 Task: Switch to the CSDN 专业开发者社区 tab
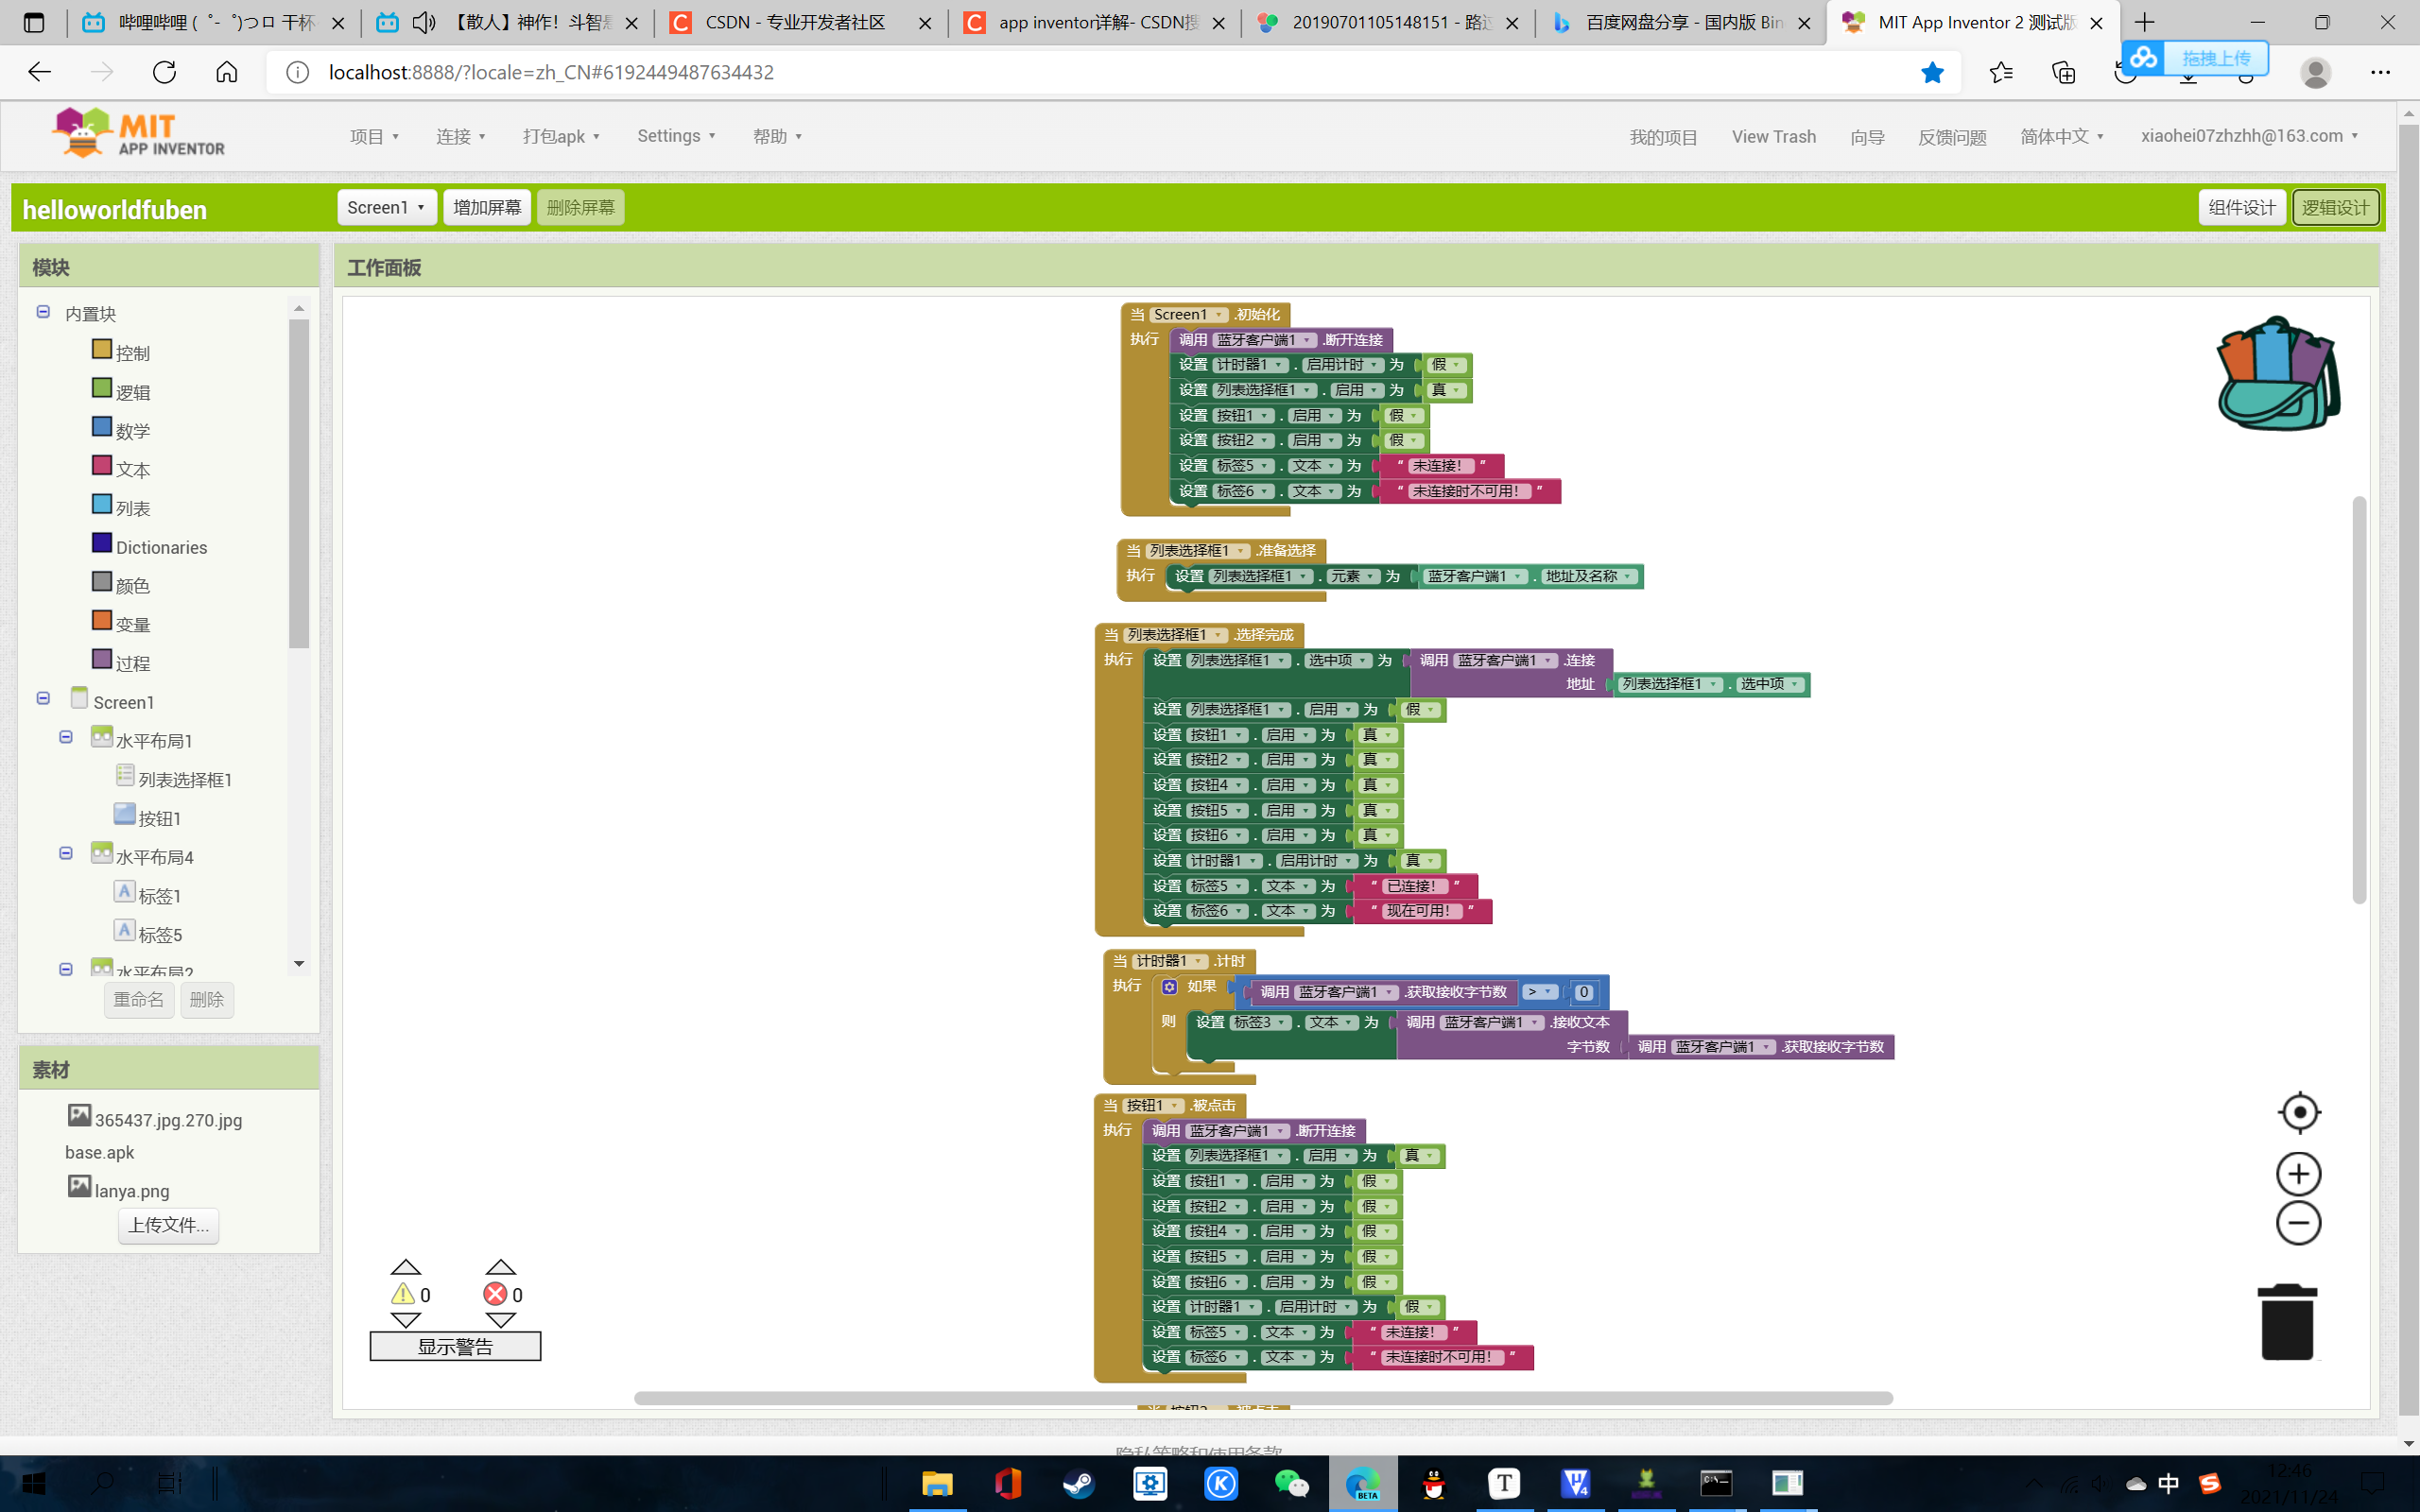pyautogui.click(x=798, y=22)
